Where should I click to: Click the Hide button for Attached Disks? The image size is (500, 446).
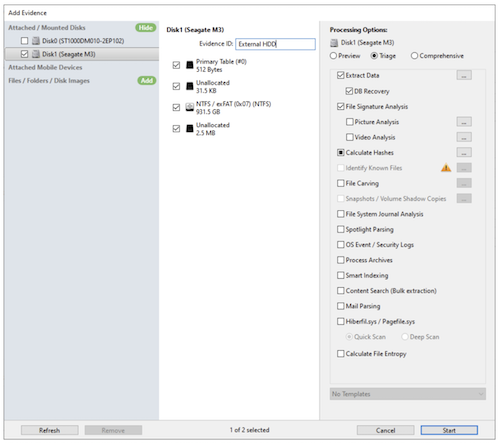point(146,28)
